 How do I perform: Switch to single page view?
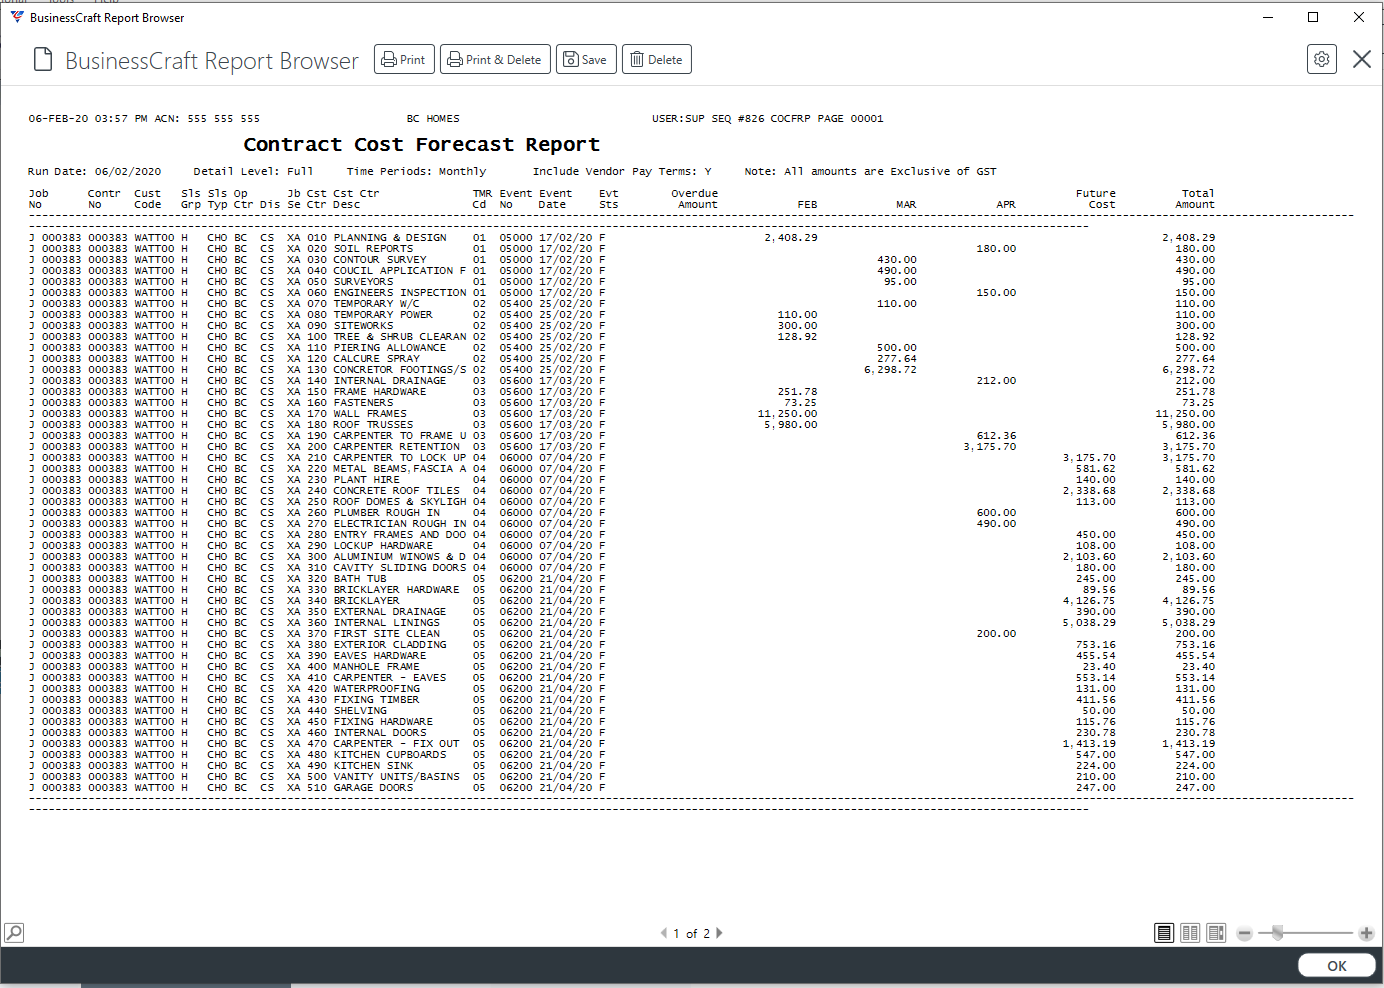(x=1164, y=933)
